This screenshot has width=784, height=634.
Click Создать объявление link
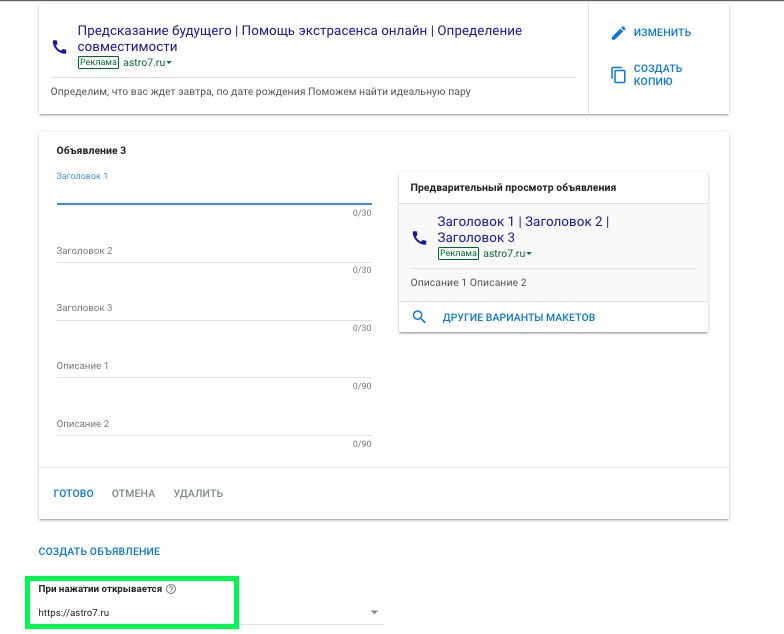pyautogui.click(x=99, y=552)
